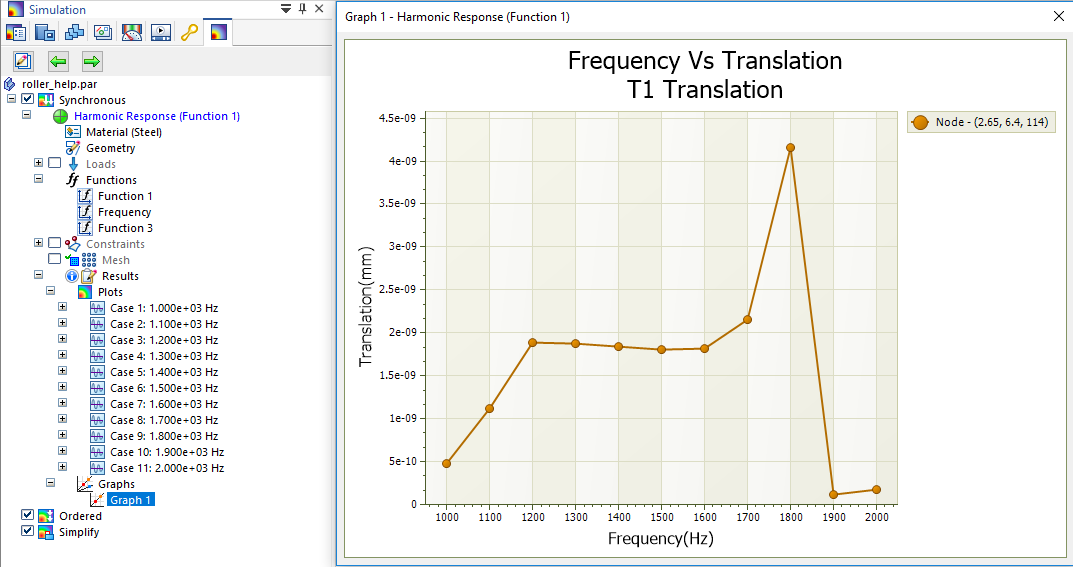This screenshot has width=1073, height=567.
Task: Expand the Loads tree node
Action: [39, 164]
